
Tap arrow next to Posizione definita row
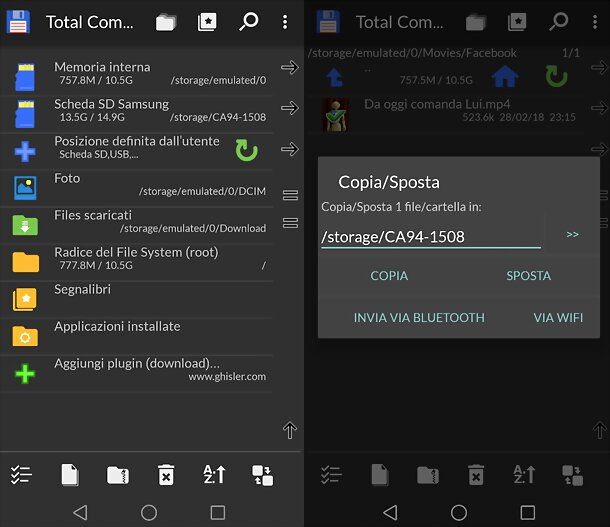coord(290,149)
